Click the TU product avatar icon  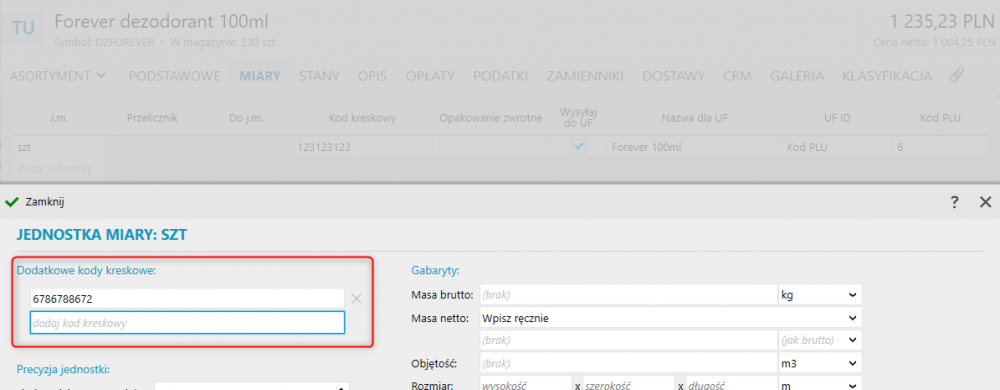point(23,28)
